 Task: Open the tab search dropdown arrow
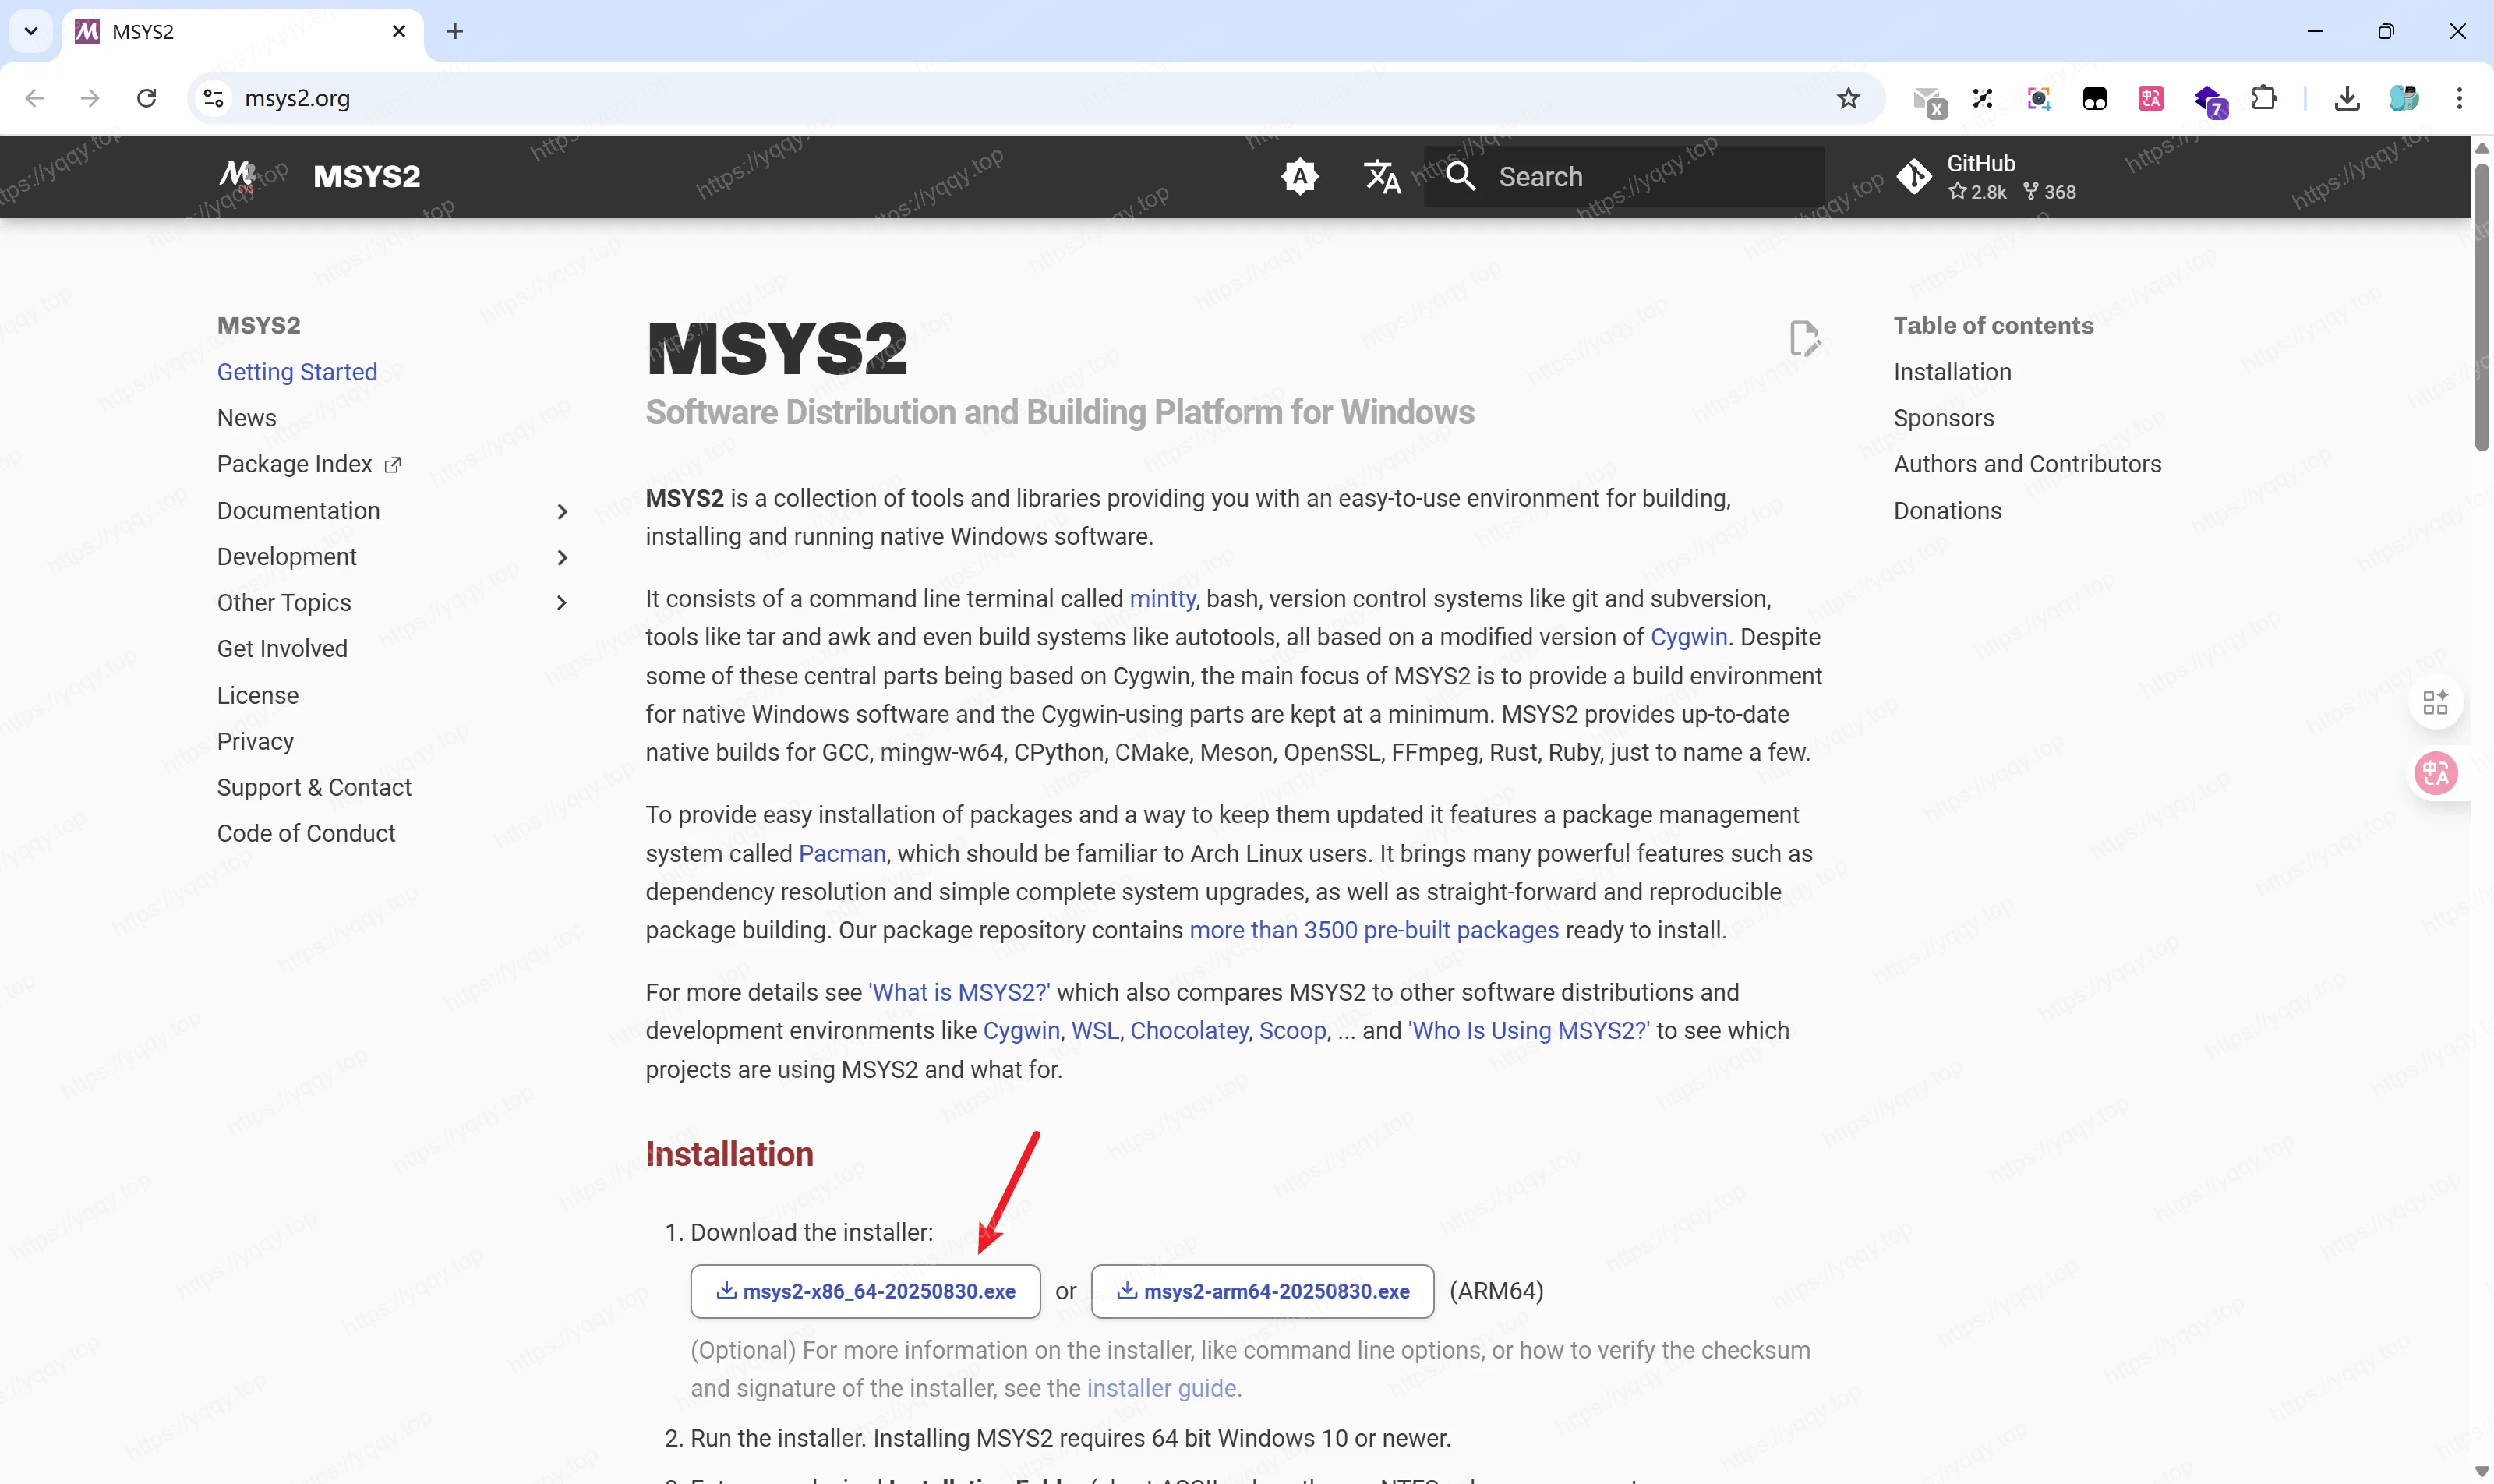click(31, 31)
